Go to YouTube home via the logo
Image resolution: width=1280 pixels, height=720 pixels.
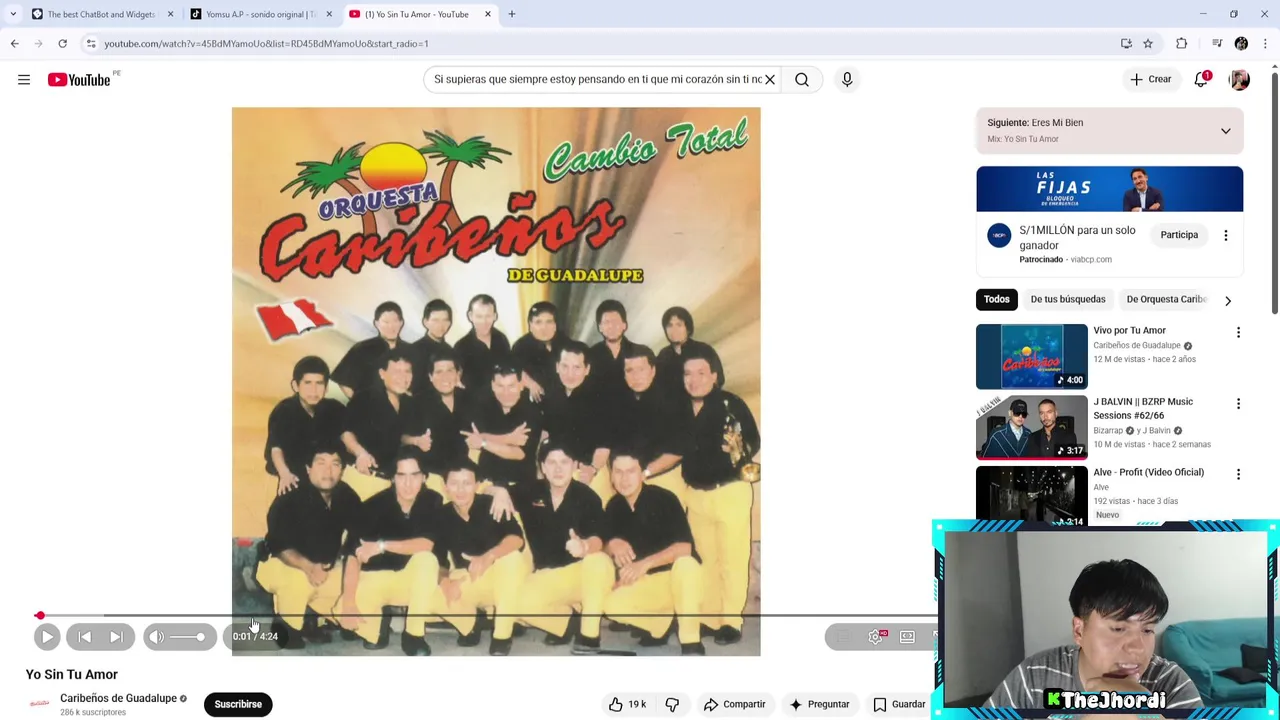click(79, 79)
